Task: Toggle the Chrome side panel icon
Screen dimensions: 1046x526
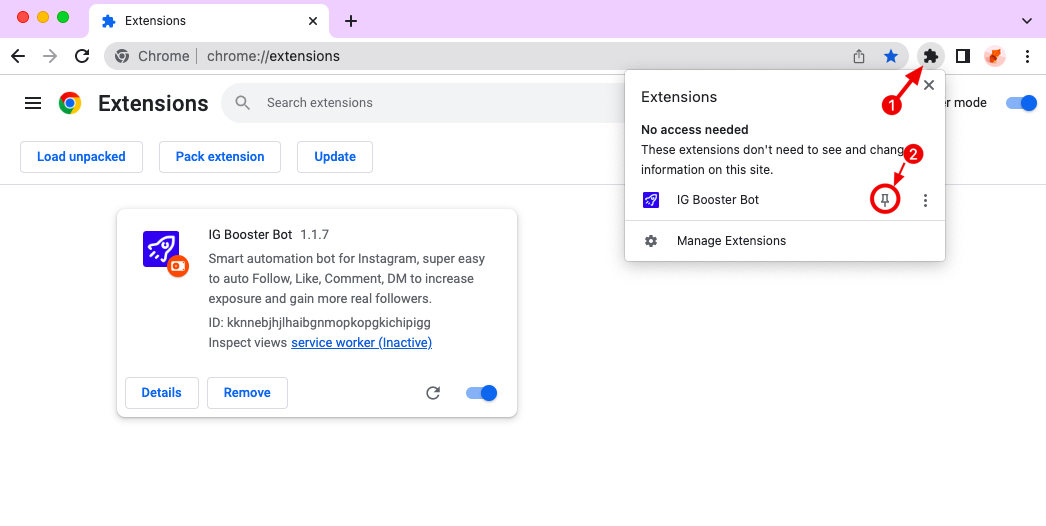Action: click(963, 56)
